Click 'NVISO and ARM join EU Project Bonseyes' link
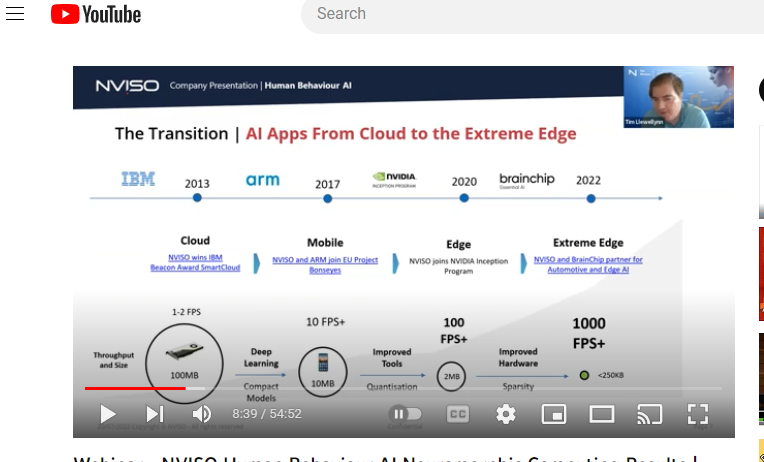The height and width of the screenshot is (462, 764). 325,265
